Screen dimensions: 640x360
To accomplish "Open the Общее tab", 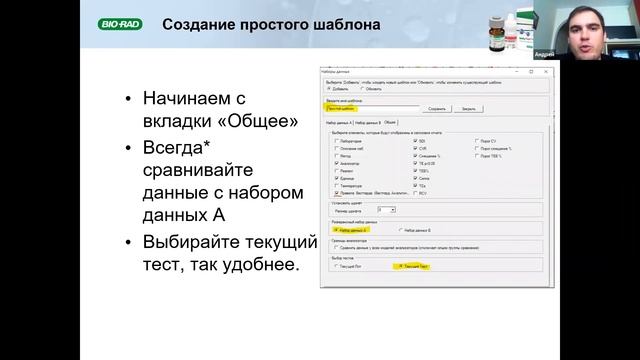I will pyautogui.click(x=390, y=122).
